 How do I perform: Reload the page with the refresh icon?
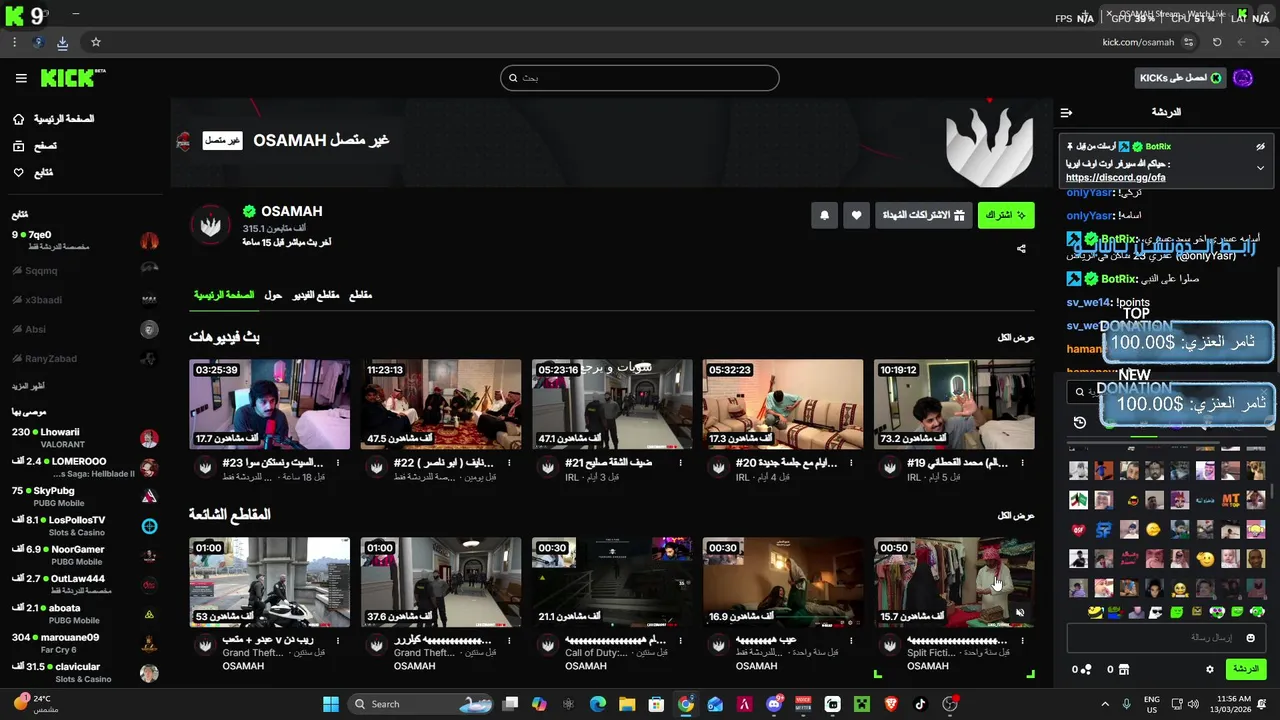pos(1217,42)
